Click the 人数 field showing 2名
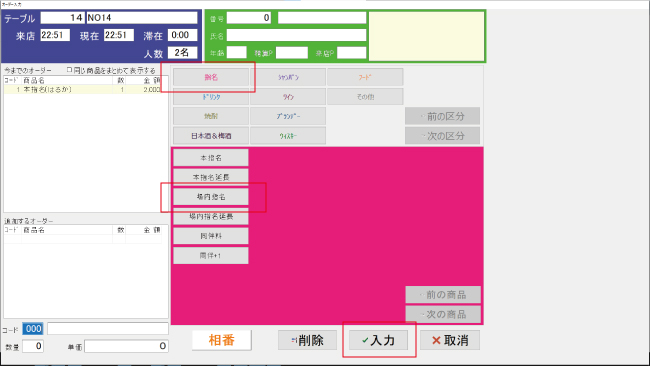Viewport: 650px width, 366px height. (x=182, y=53)
